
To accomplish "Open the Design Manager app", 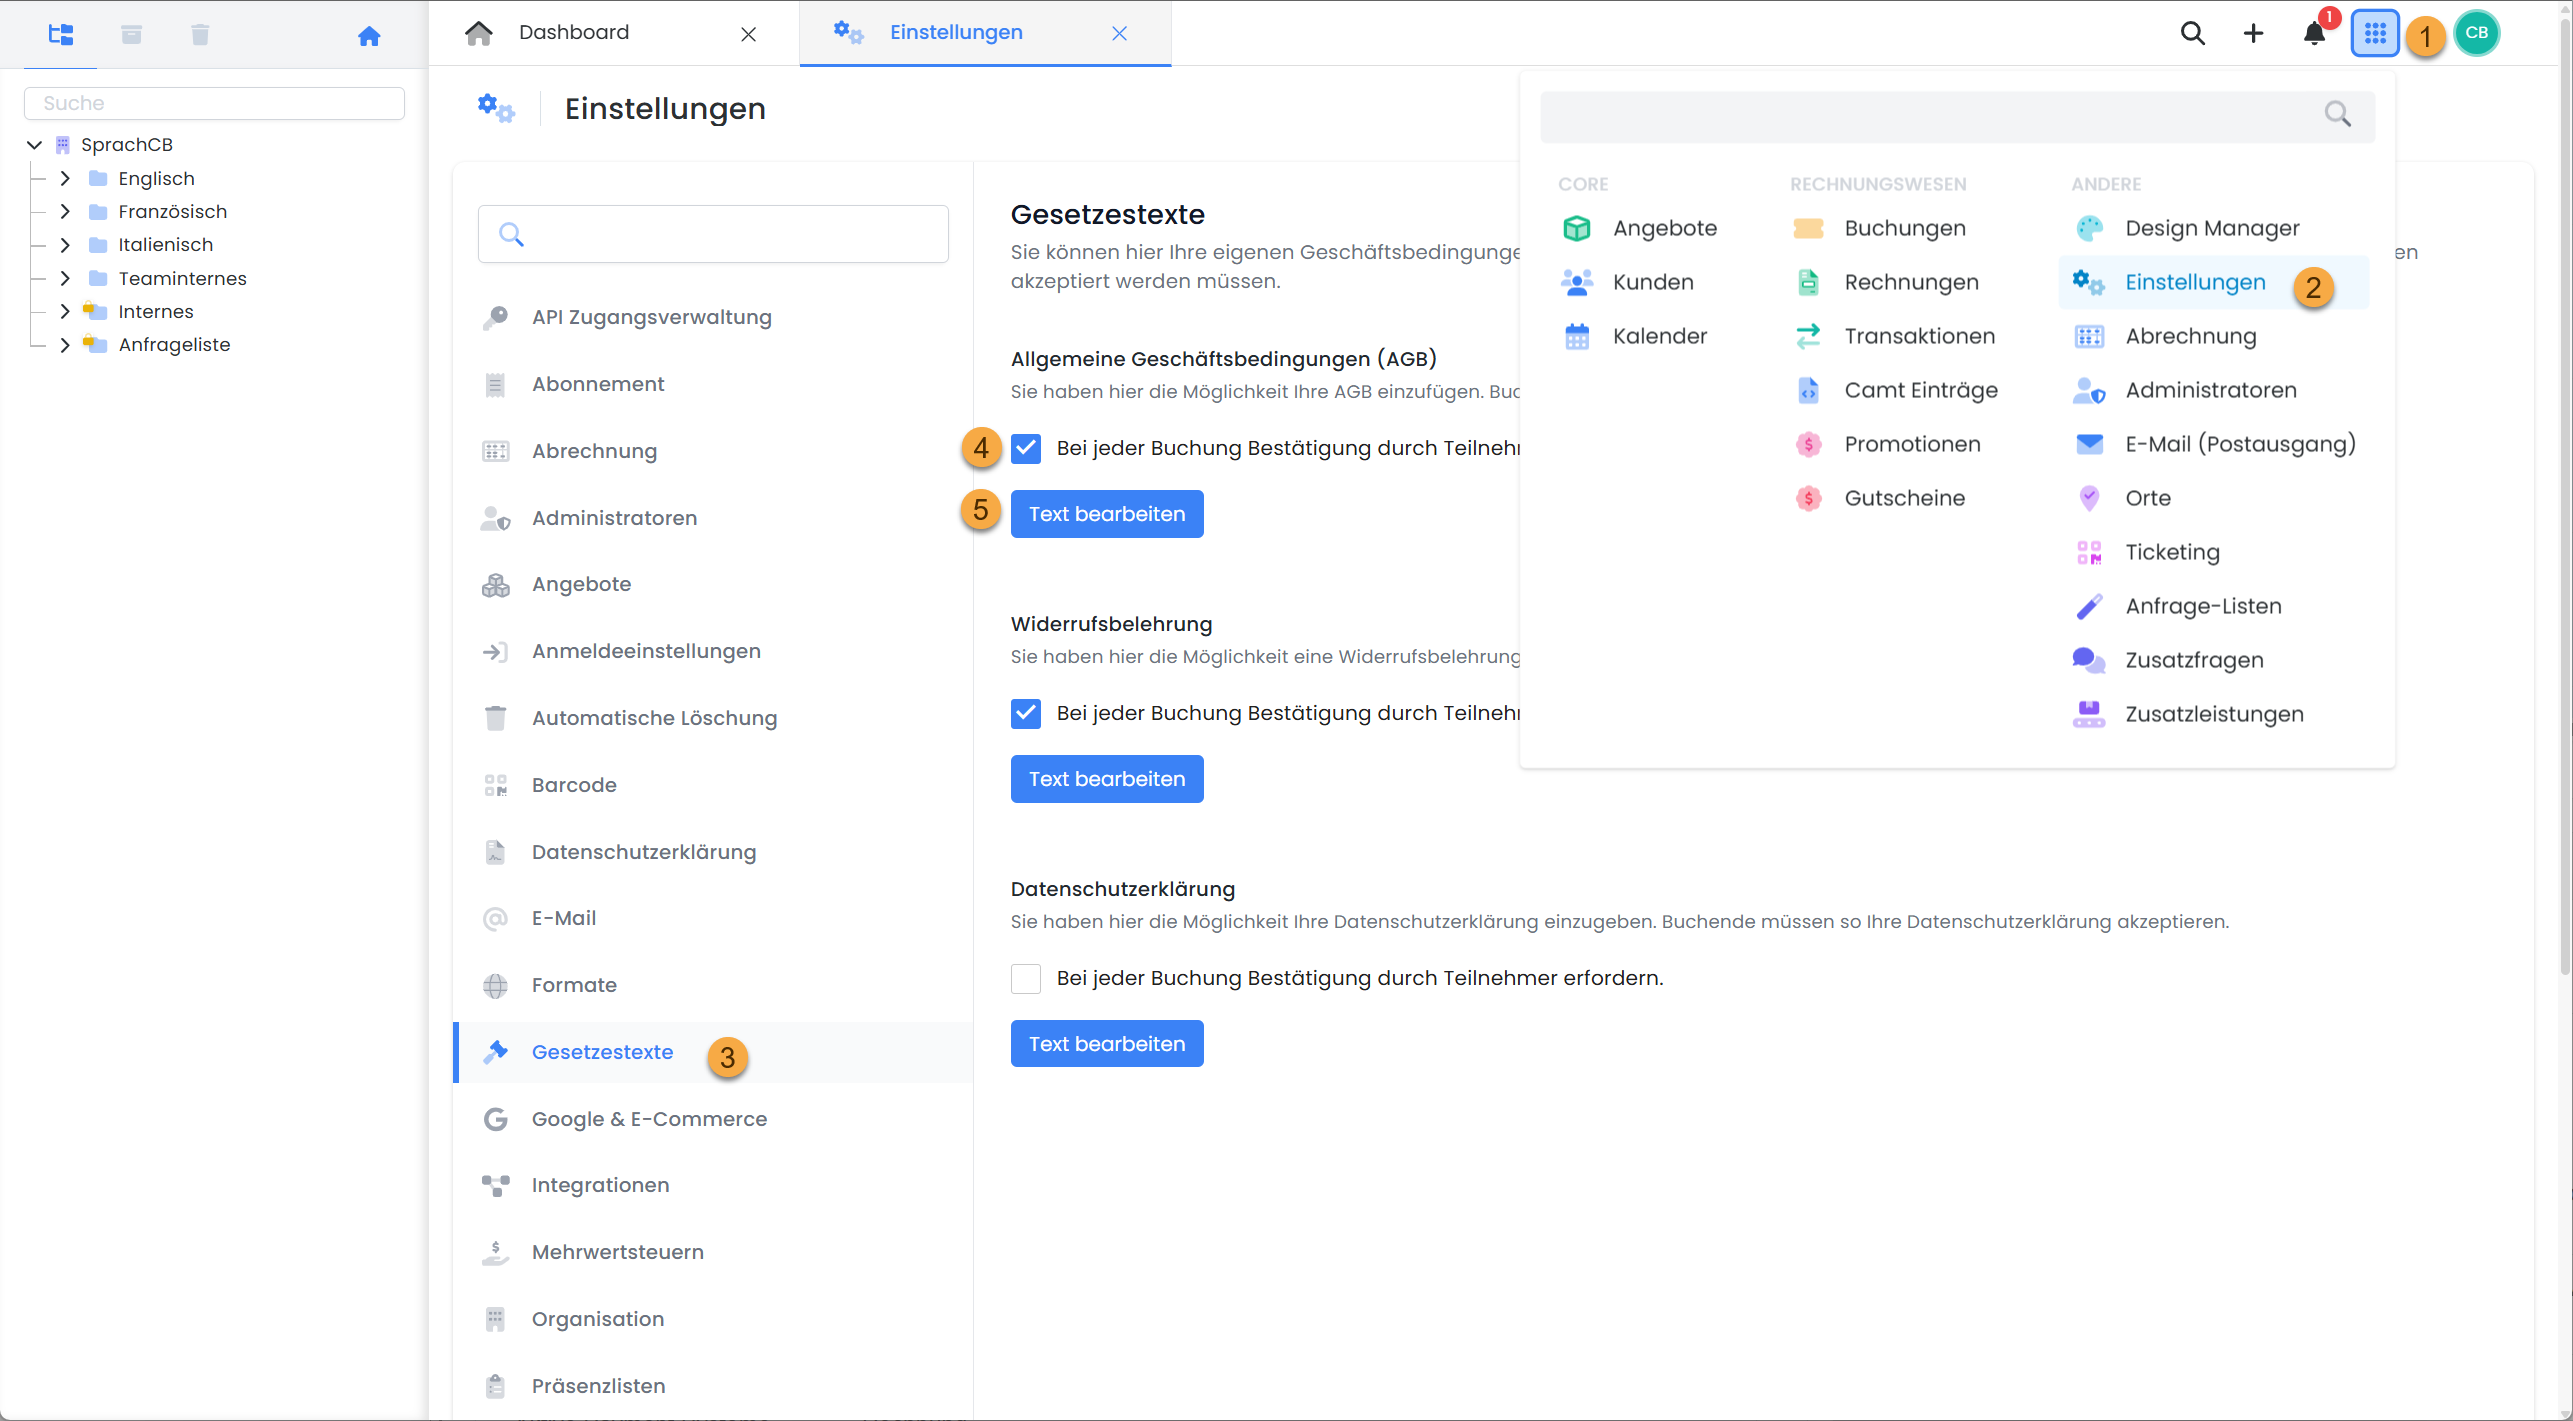I will (2211, 227).
